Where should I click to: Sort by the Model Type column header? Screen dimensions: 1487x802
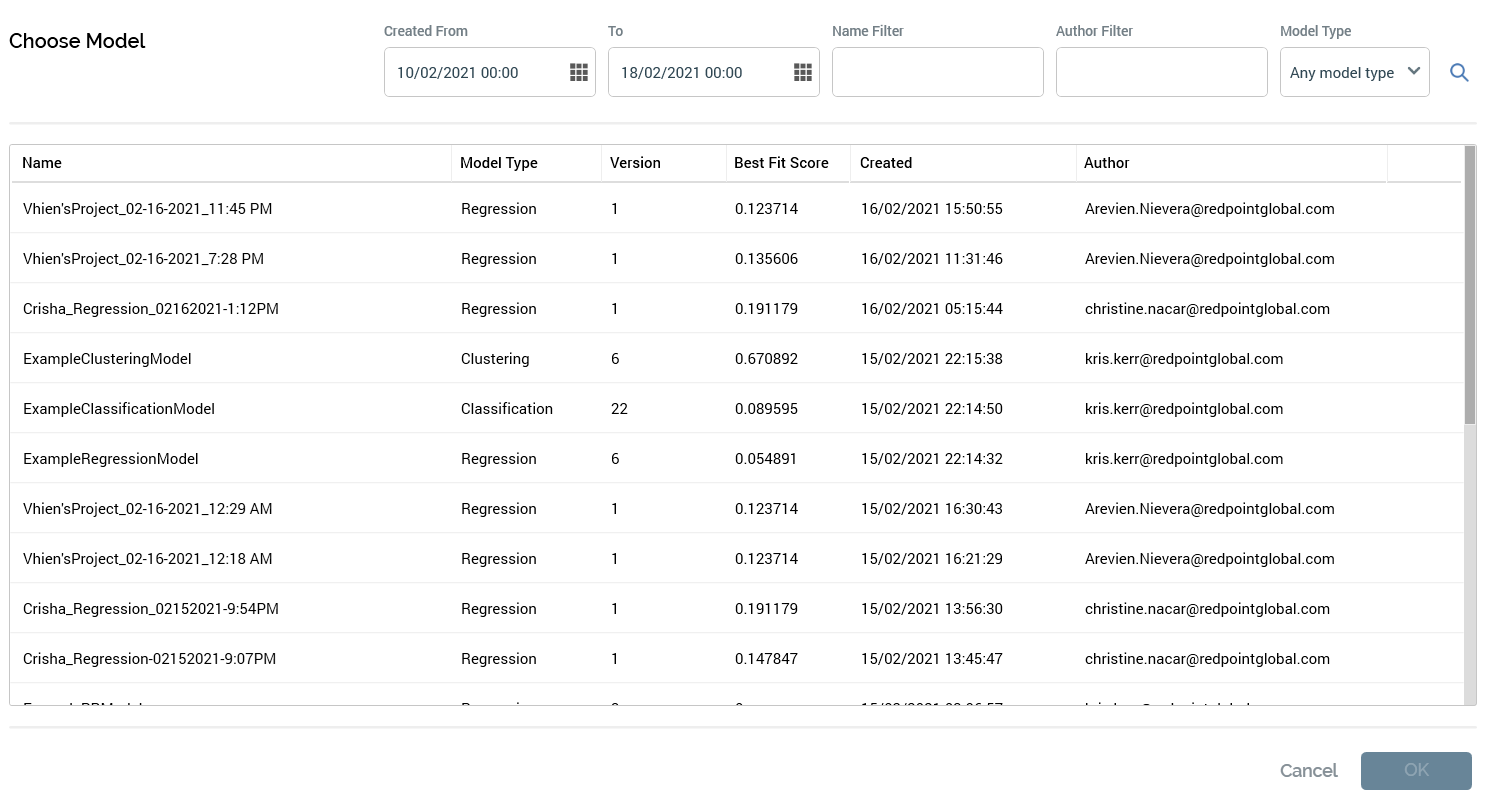(x=498, y=163)
